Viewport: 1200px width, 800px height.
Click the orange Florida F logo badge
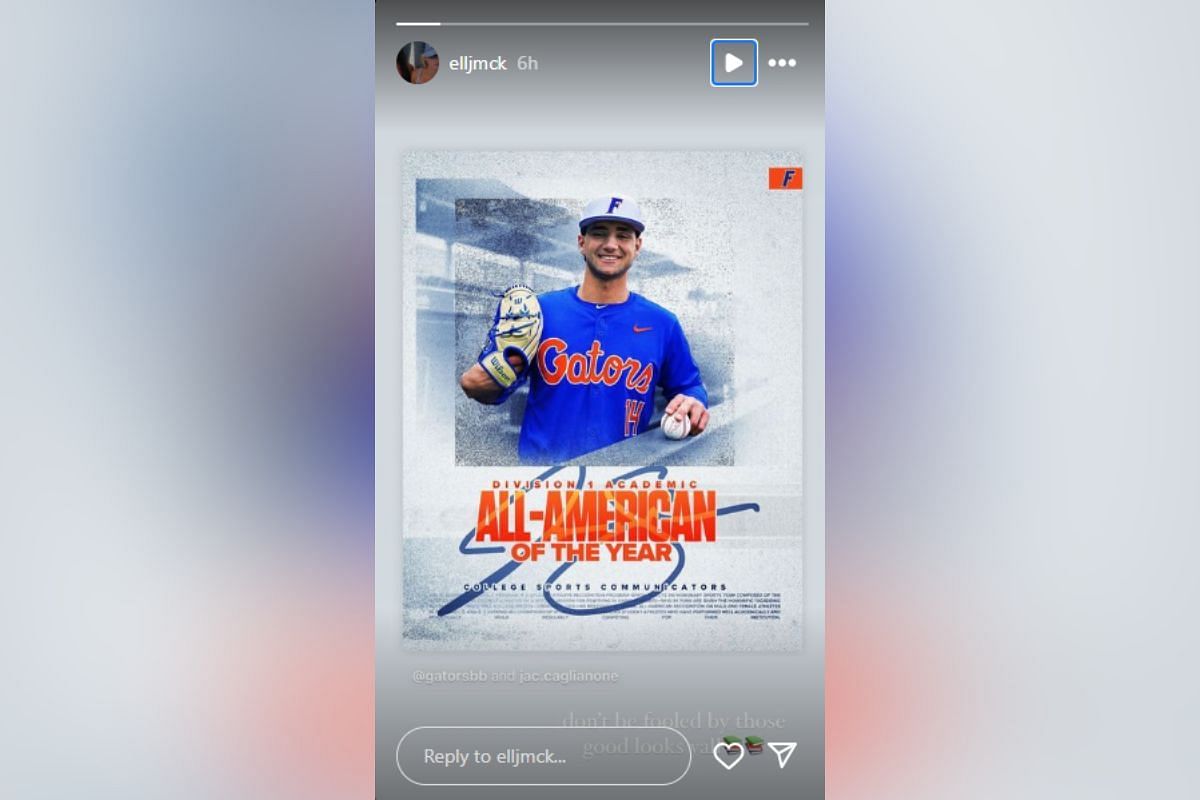pyautogui.click(x=785, y=179)
